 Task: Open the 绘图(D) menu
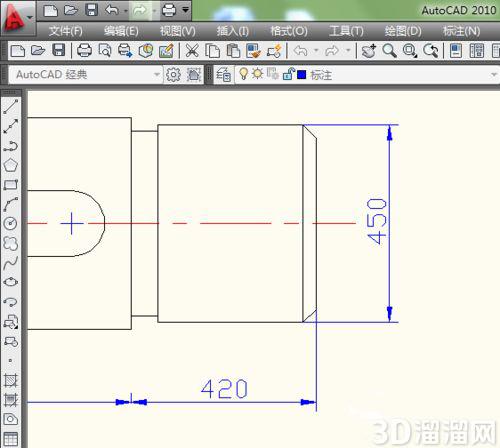point(403,31)
